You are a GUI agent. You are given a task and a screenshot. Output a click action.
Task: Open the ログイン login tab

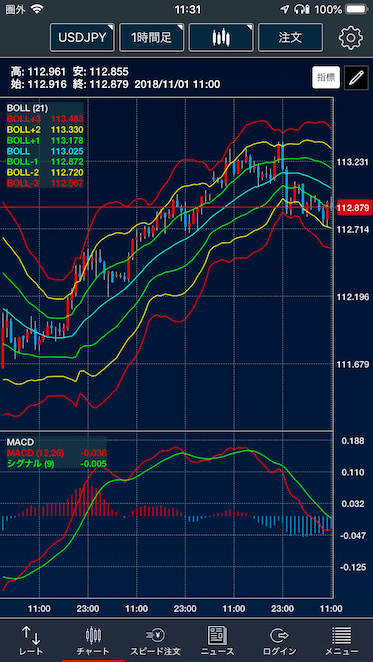pos(279,640)
